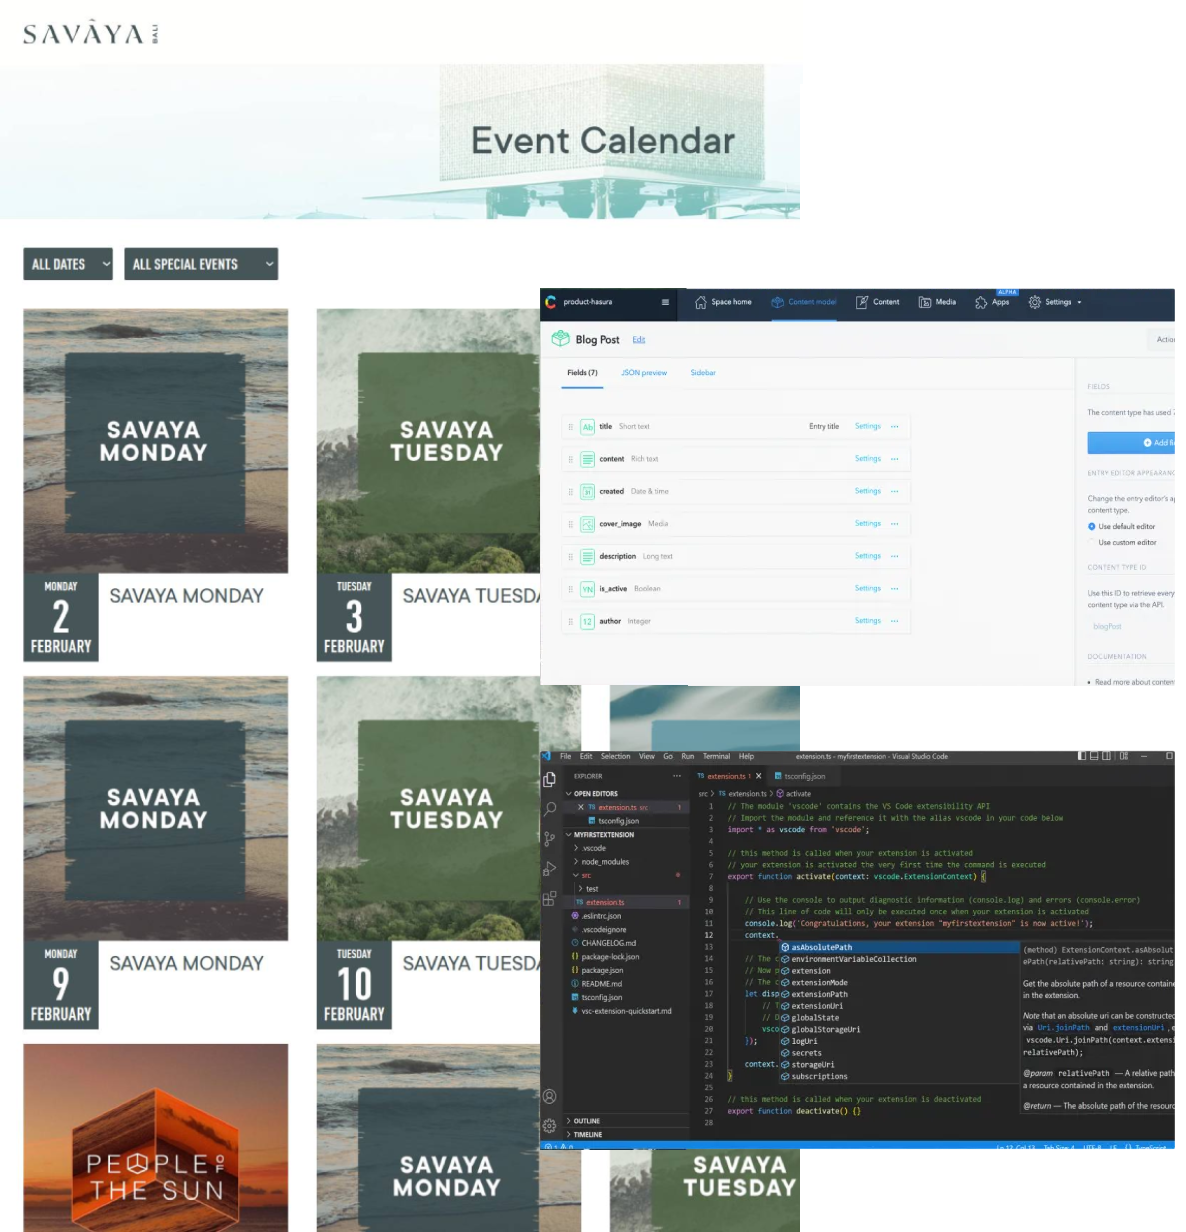The width and height of the screenshot is (1186, 1232).
Task: Open Contentful Settings dropdown menu
Action: tap(1056, 302)
